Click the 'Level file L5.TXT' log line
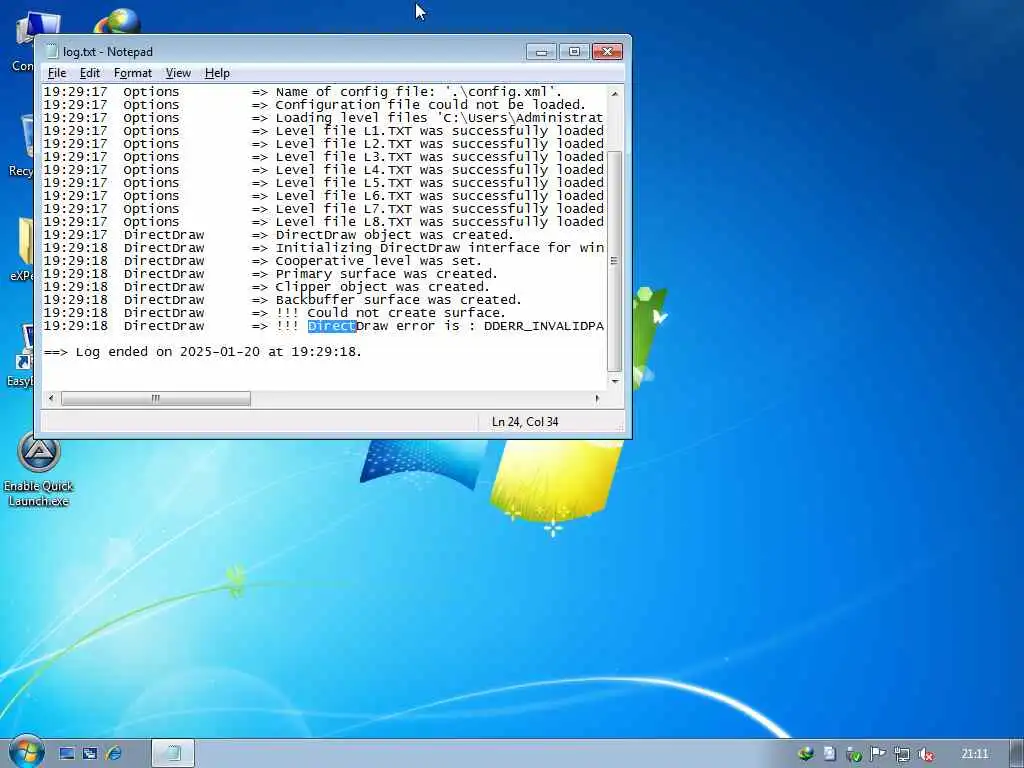This screenshot has height=768, width=1024. pos(324,183)
